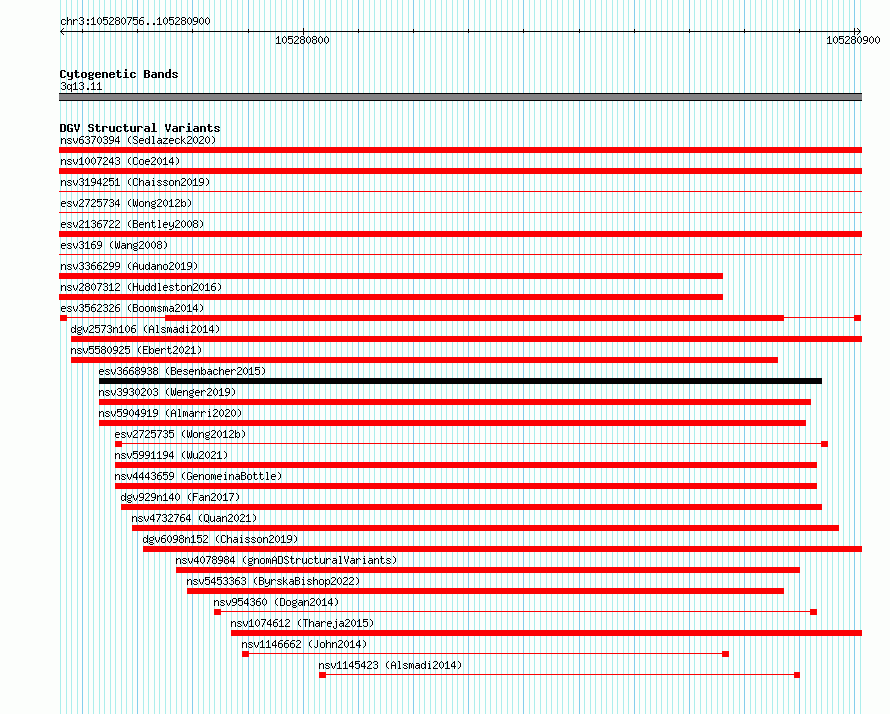Image resolution: width=890 pixels, height=714 pixels.
Task: Click the thin line of nsv1145423
Action: click(560, 675)
